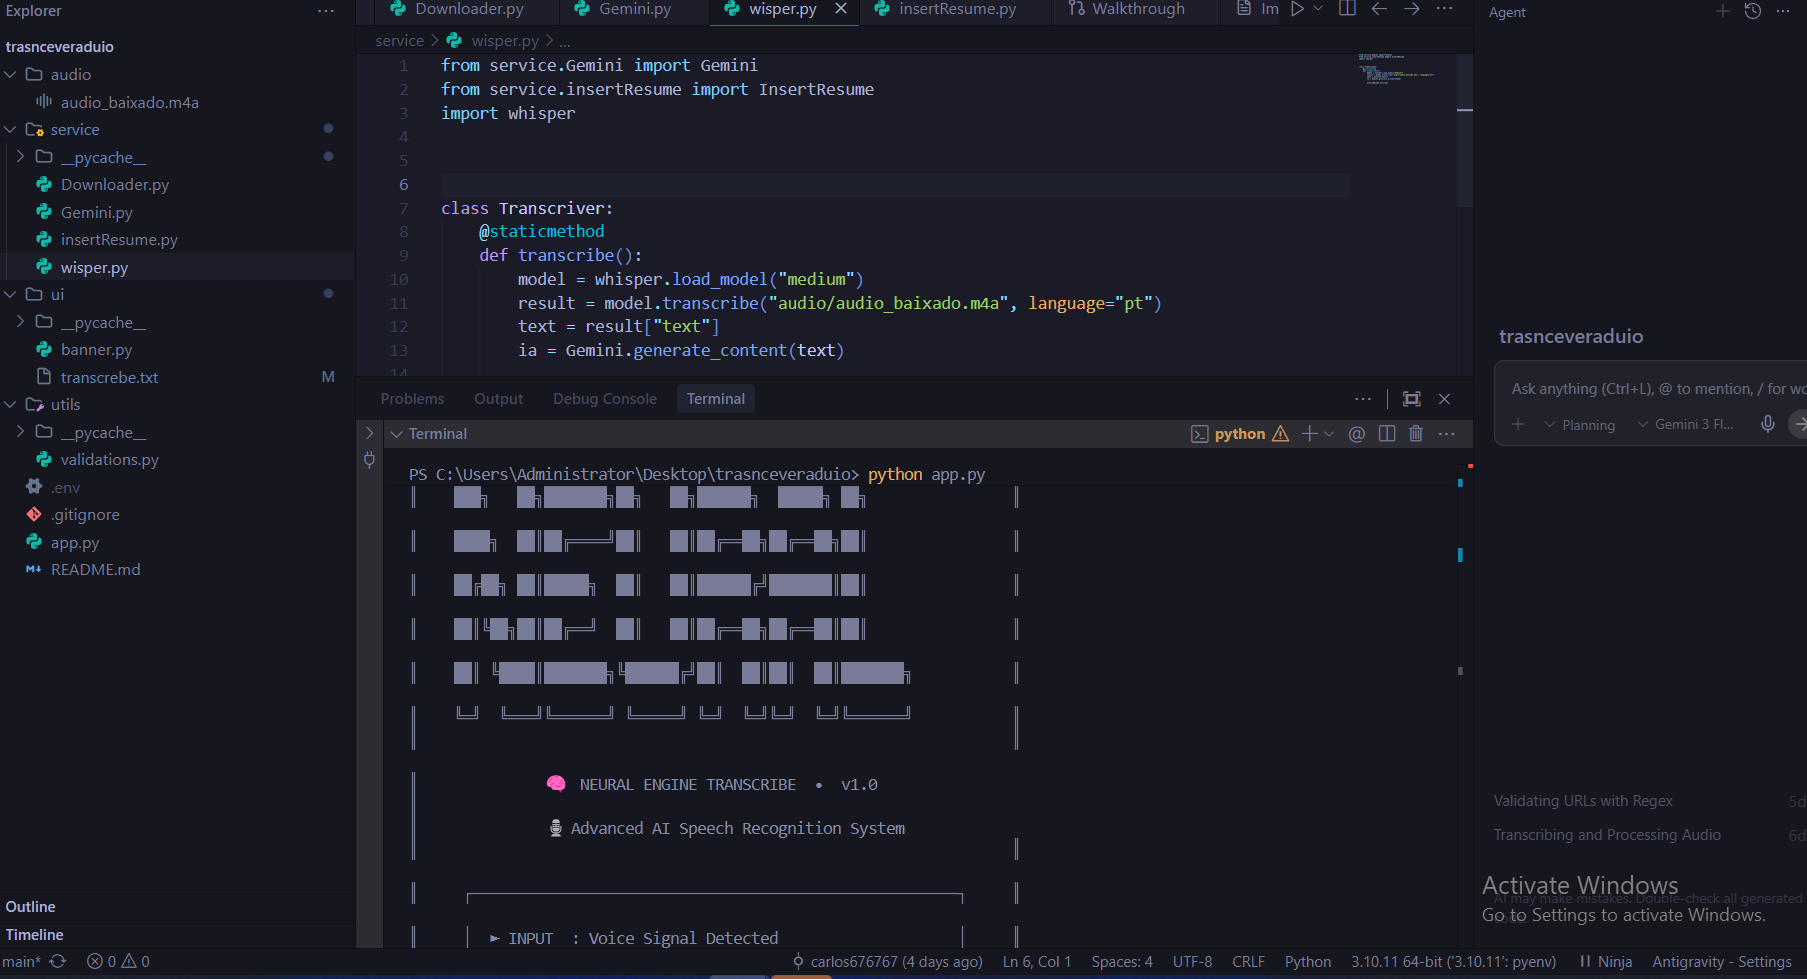Collapse the Terminal session chevron
1807x979 pixels.
[x=397, y=433]
